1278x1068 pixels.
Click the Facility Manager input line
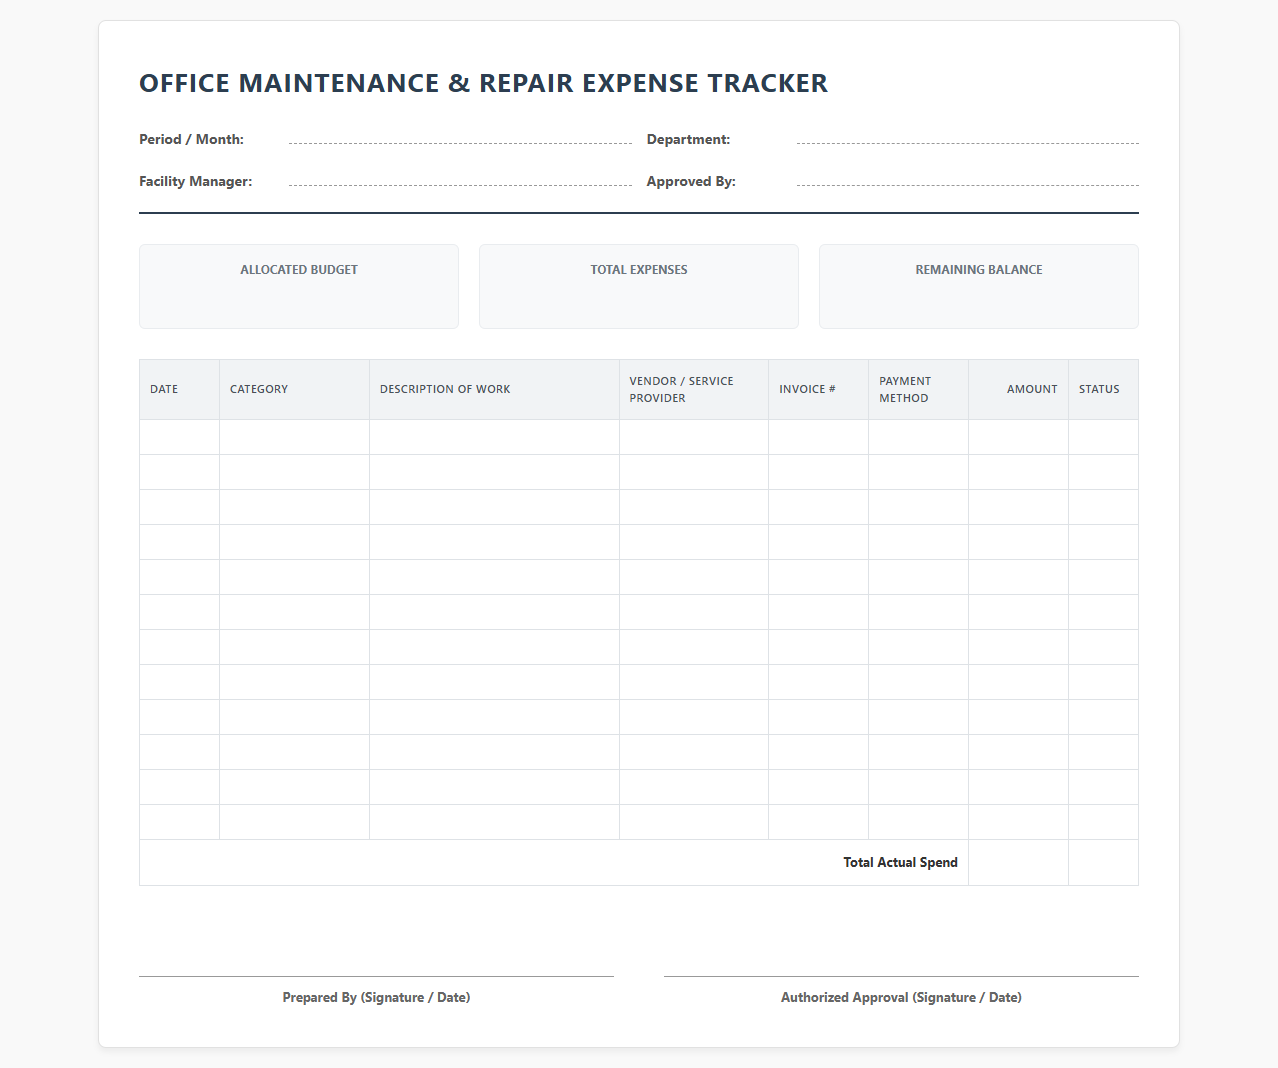pyautogui.click(x=460, y=181)
